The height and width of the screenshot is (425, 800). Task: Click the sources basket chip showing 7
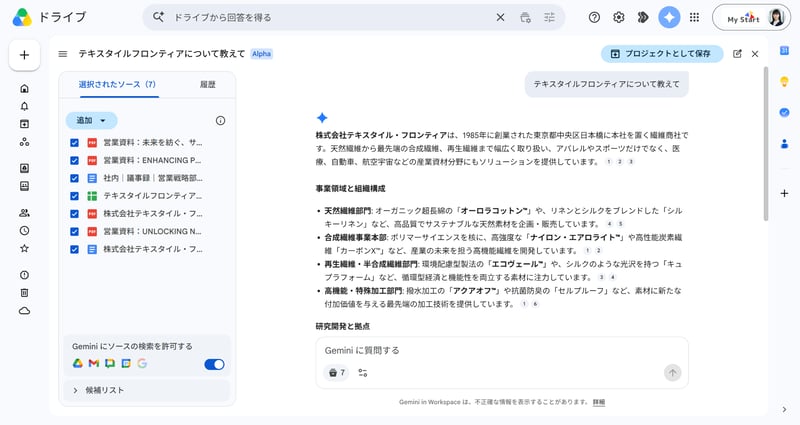(336, 373)
